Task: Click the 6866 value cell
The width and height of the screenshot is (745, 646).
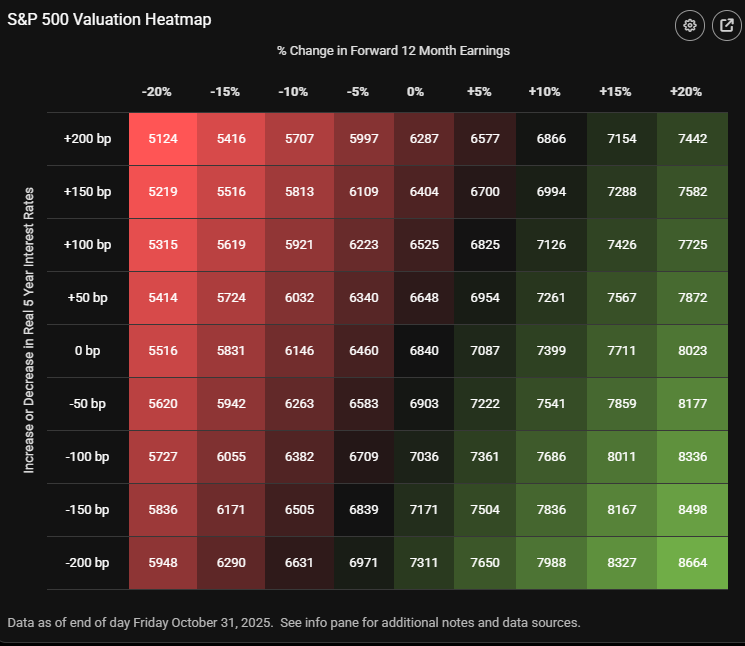Action: 551,139
